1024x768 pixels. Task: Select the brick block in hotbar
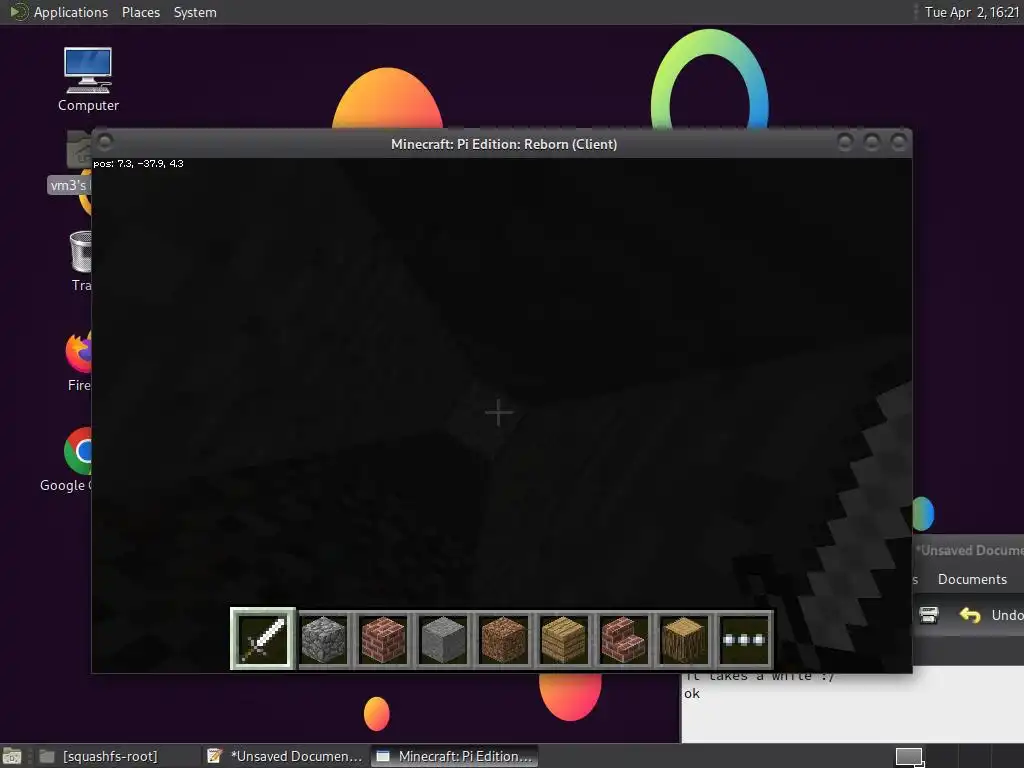383,639
